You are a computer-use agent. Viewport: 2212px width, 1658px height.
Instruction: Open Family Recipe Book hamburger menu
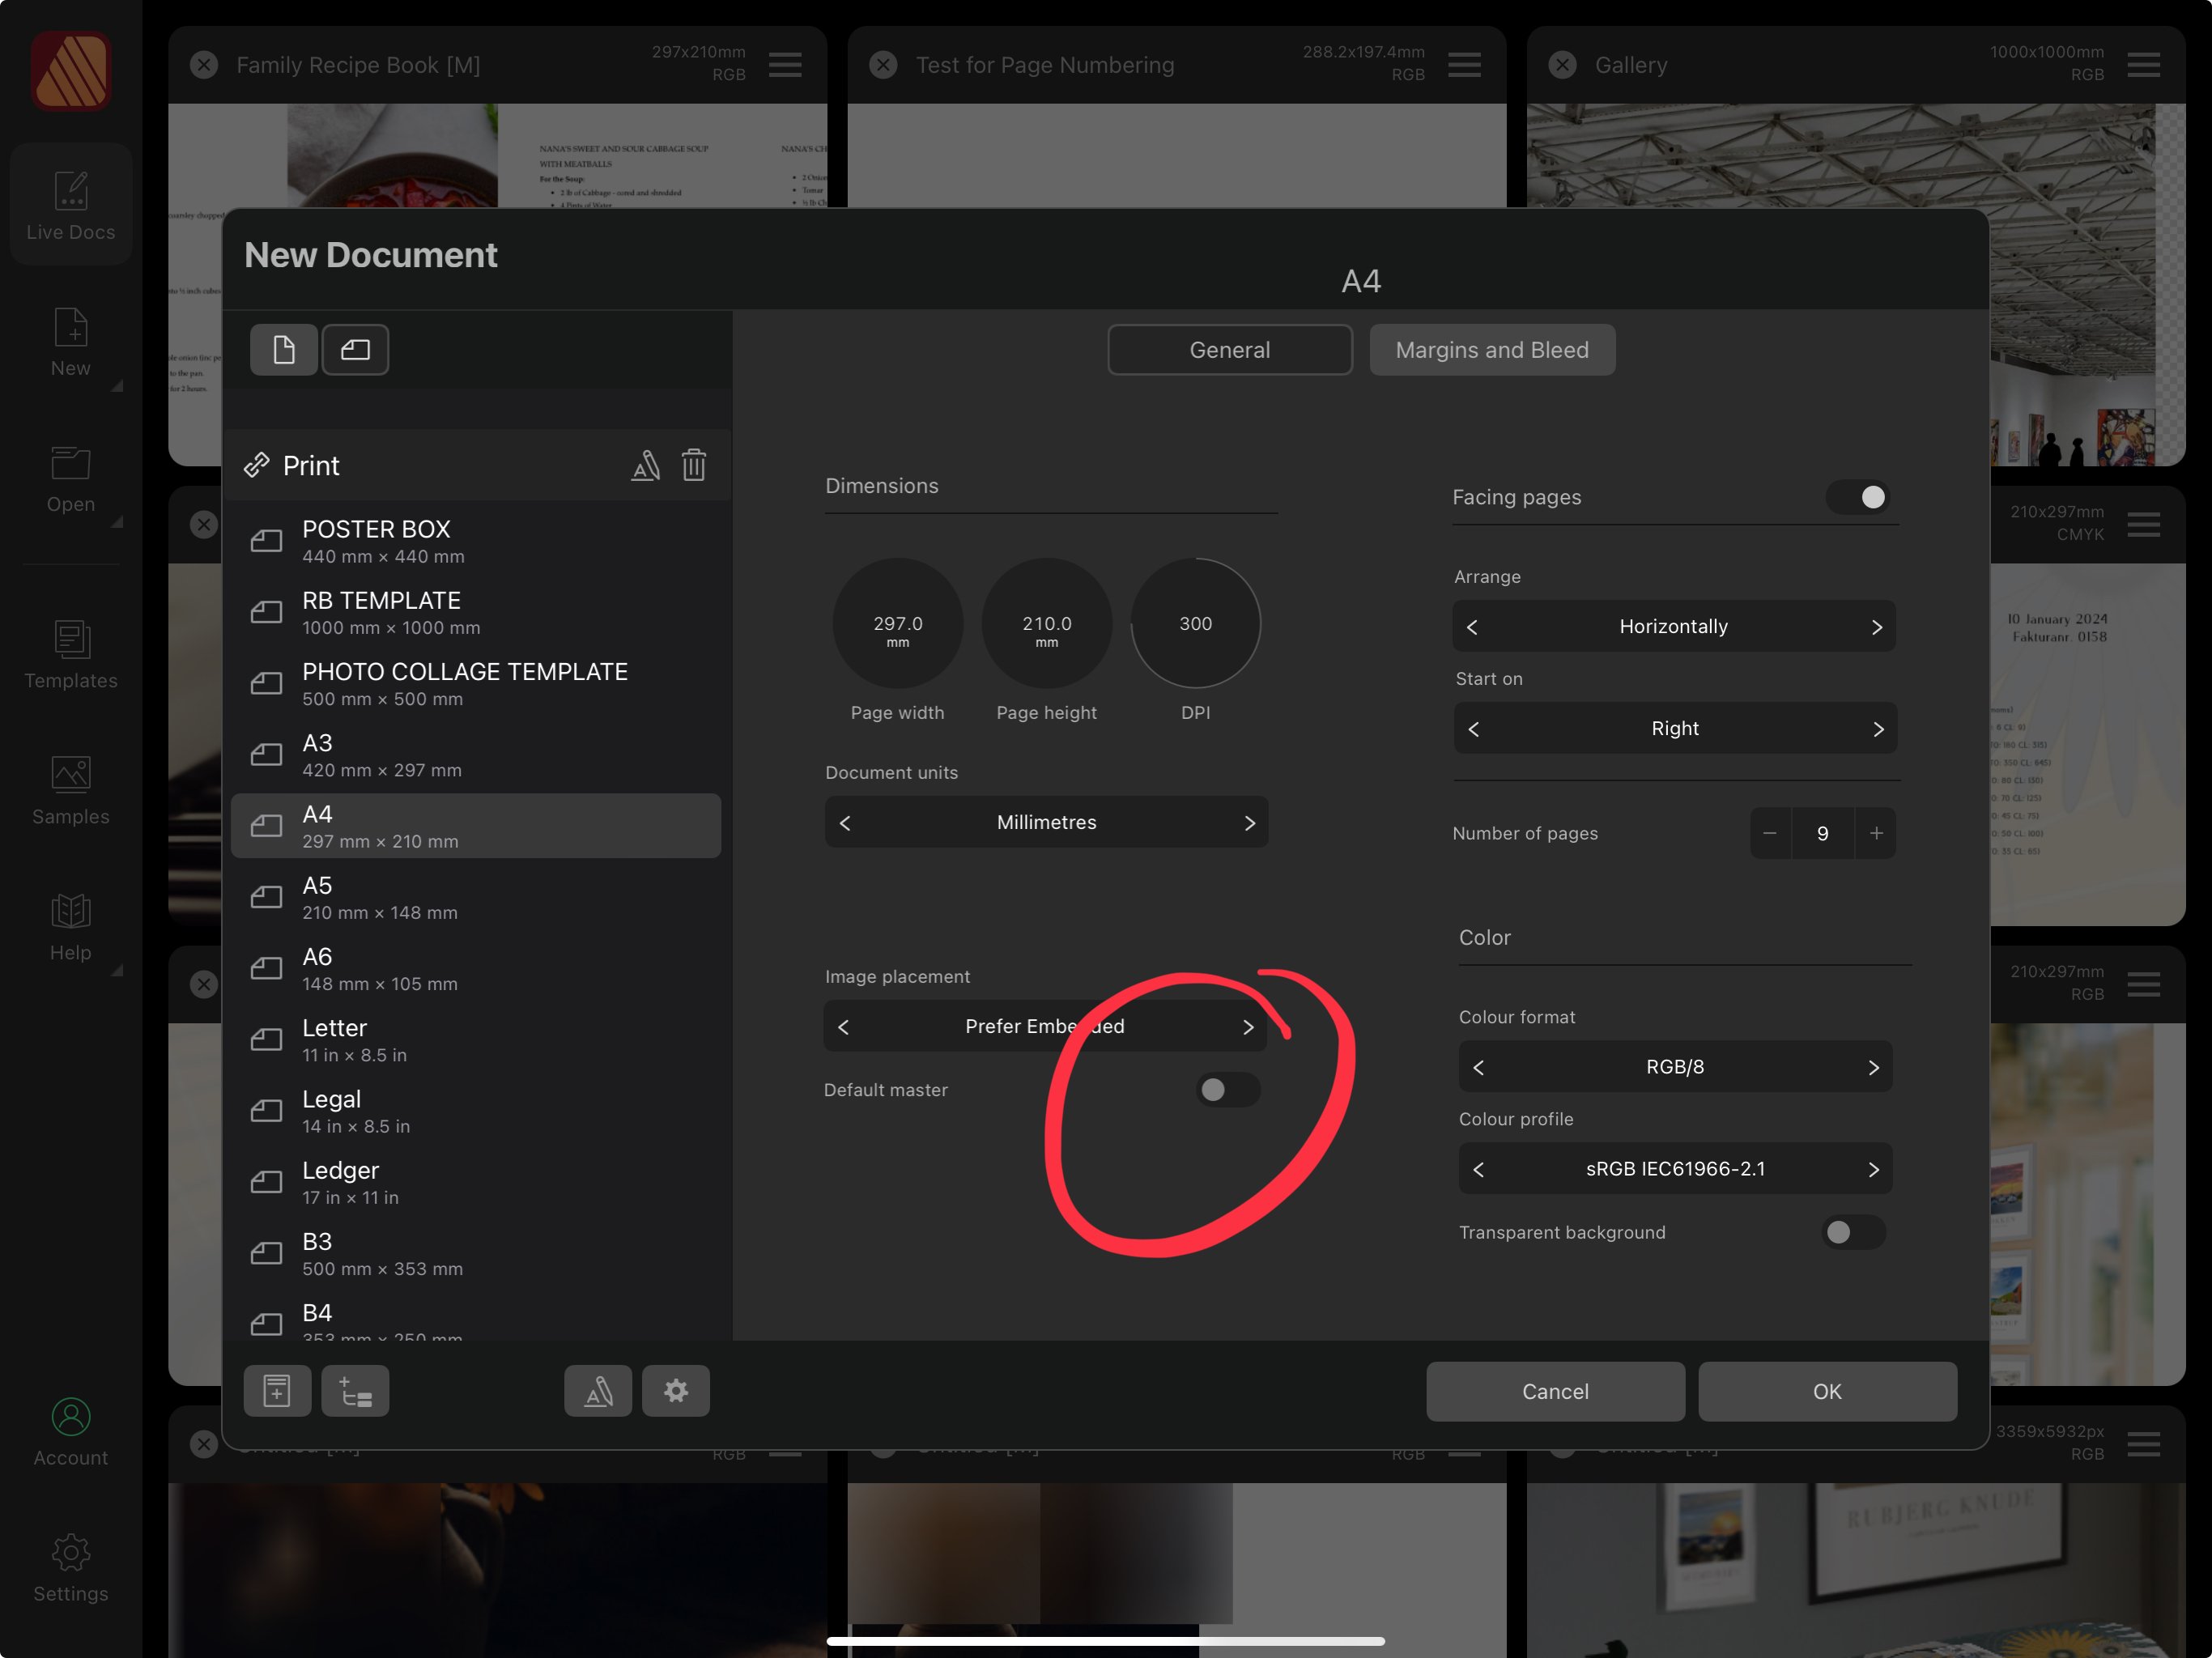pos(785,65)
